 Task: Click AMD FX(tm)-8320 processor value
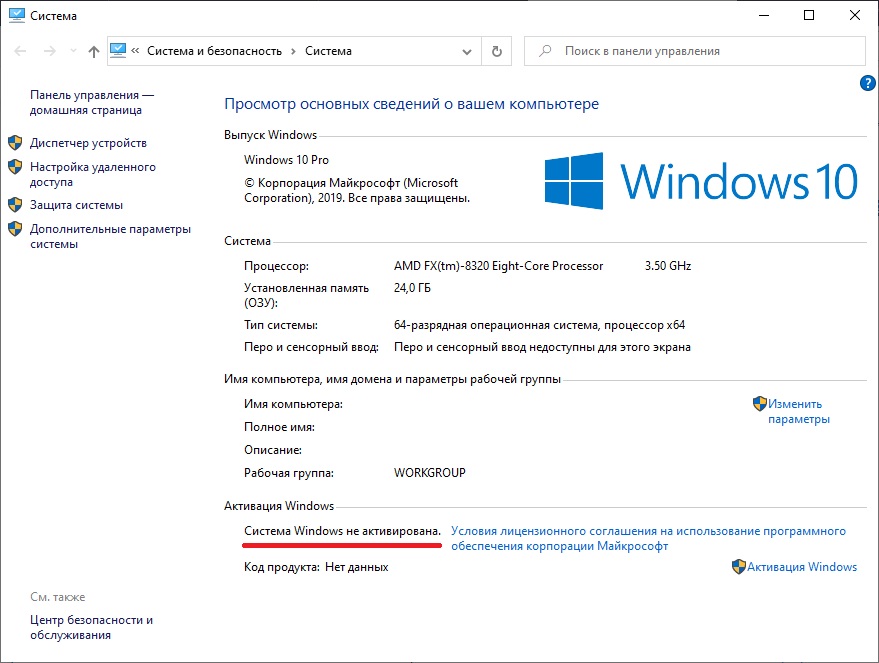click(498, 266)
